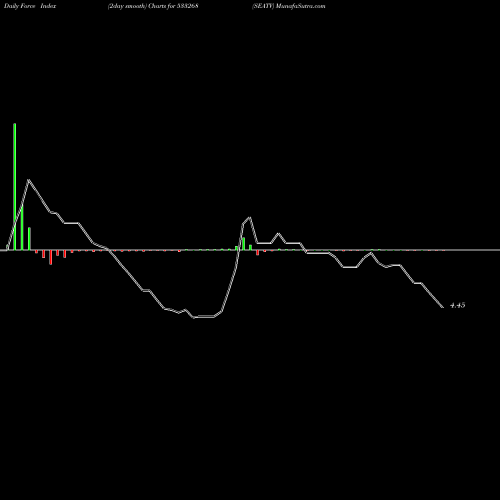The height and width of the screenshot is (500, 500).
Task: Click the '(SEATV) MunafaSutra.com' label
Action: (x=289, y=6)
